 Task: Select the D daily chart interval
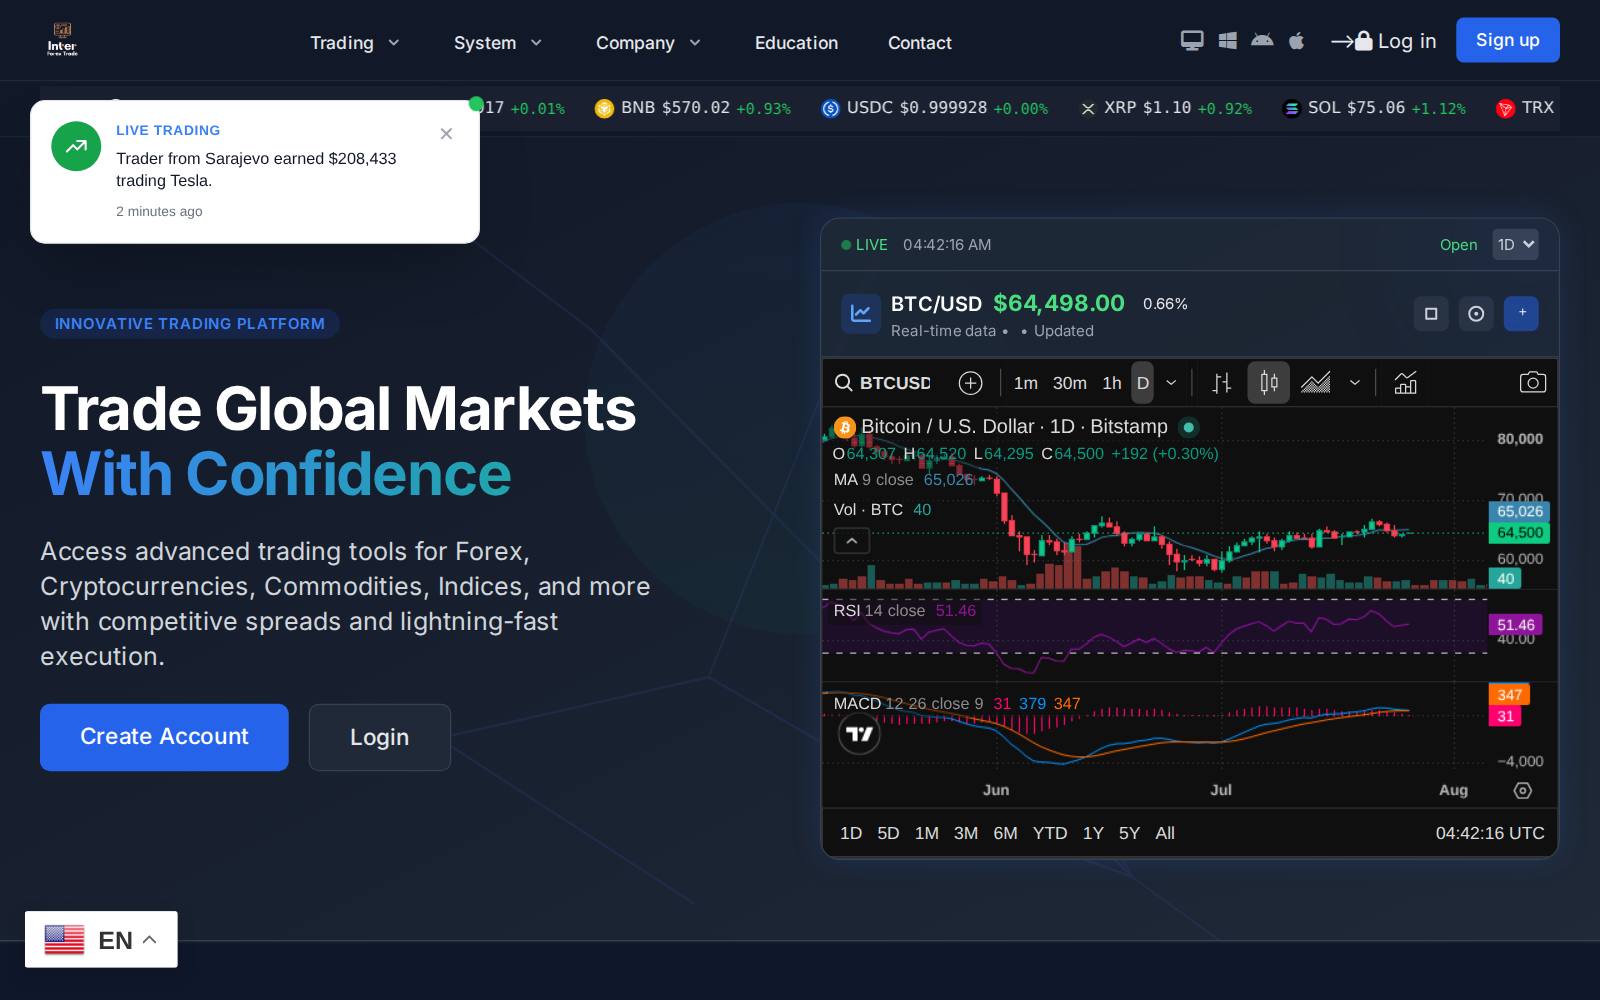1143,383
